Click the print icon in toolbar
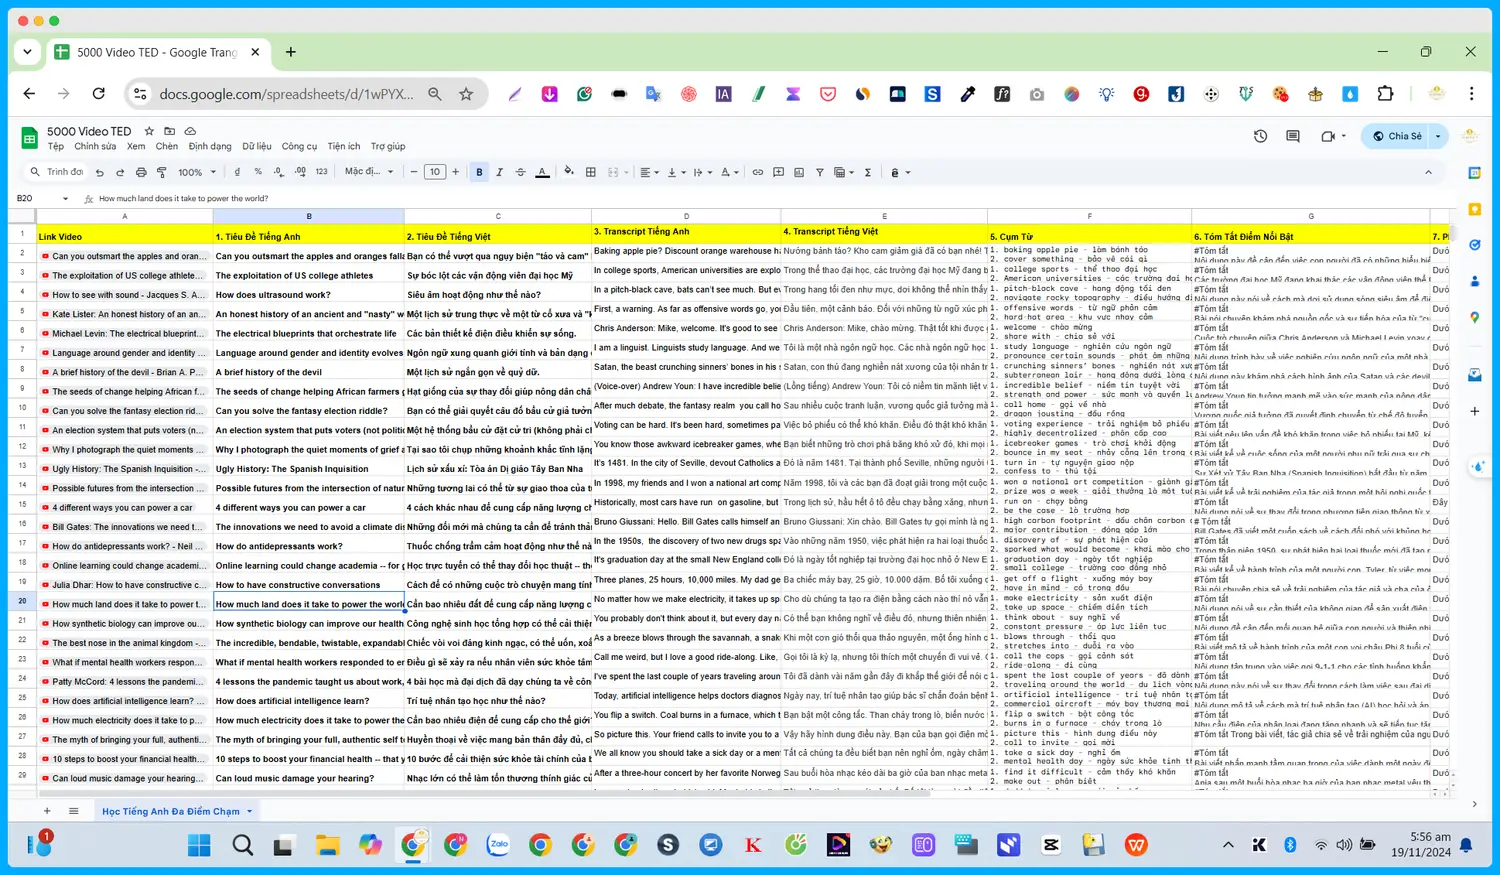The height and width of the screenshot is (875, 1500). (141, 172)
